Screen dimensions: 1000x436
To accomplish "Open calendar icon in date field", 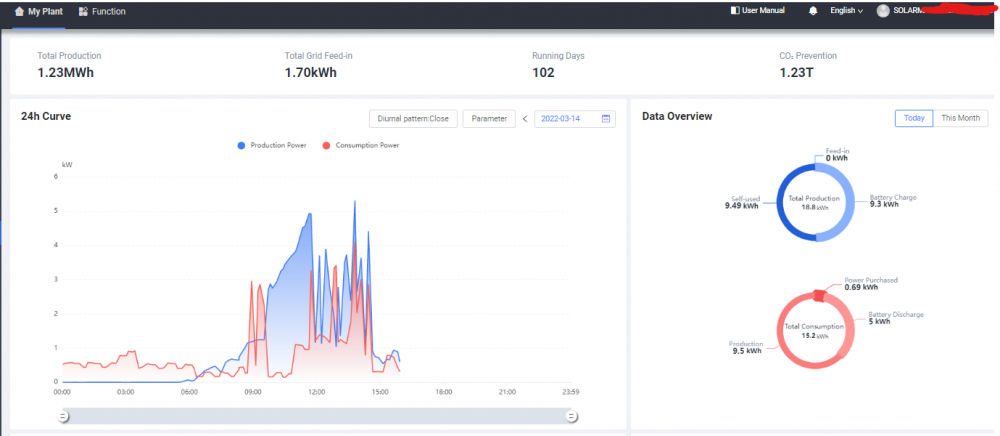I will click(606, 119).
